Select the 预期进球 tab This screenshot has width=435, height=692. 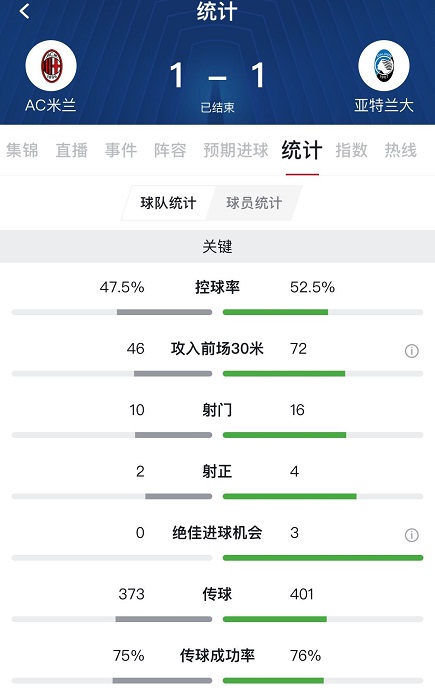tap(236, 150)
